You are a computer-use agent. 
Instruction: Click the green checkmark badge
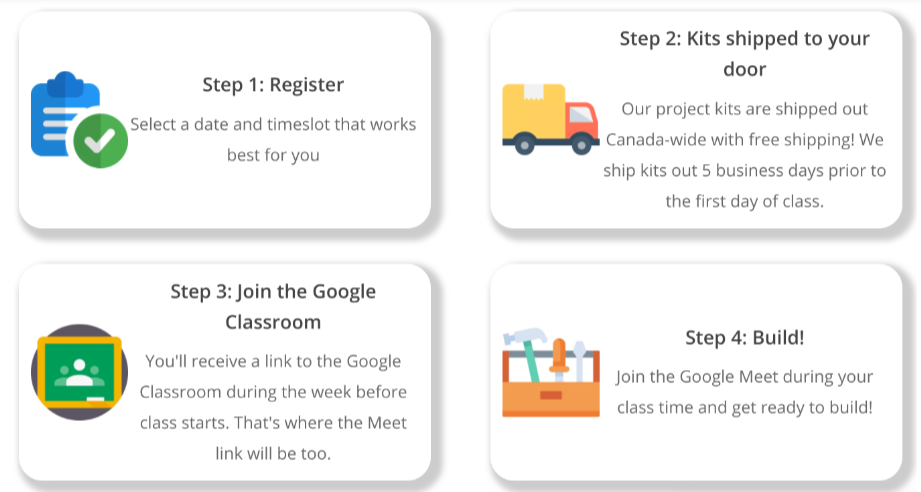tap(100, 141)
